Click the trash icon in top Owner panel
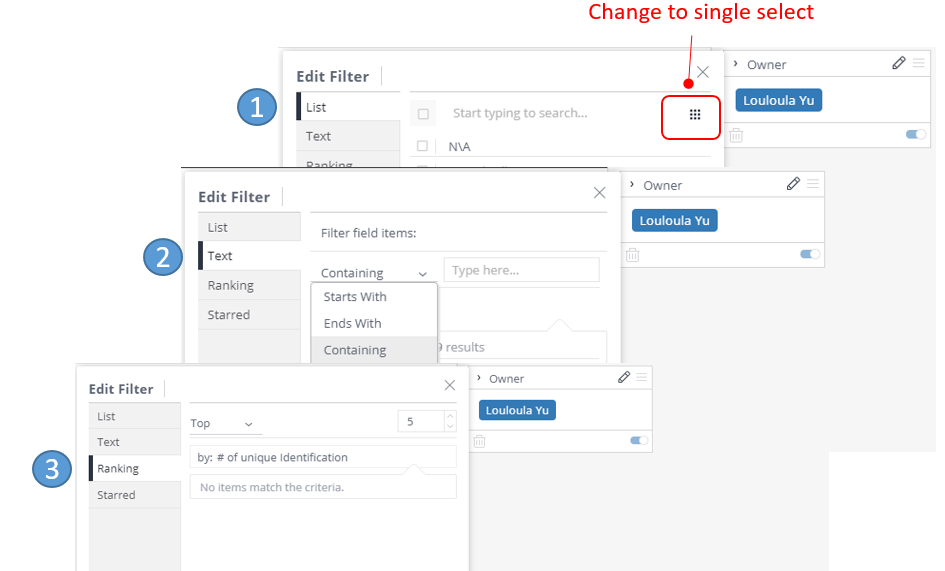 [736, 135]
